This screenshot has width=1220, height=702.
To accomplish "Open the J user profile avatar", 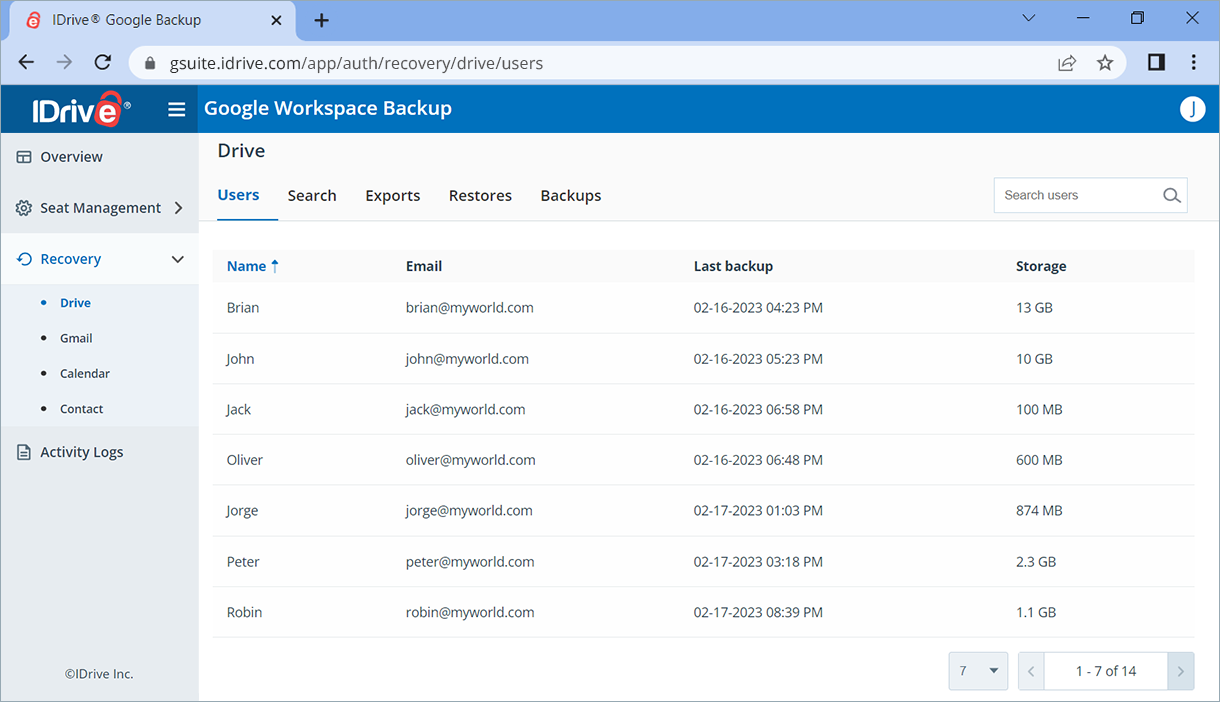I will (1192, 109).
